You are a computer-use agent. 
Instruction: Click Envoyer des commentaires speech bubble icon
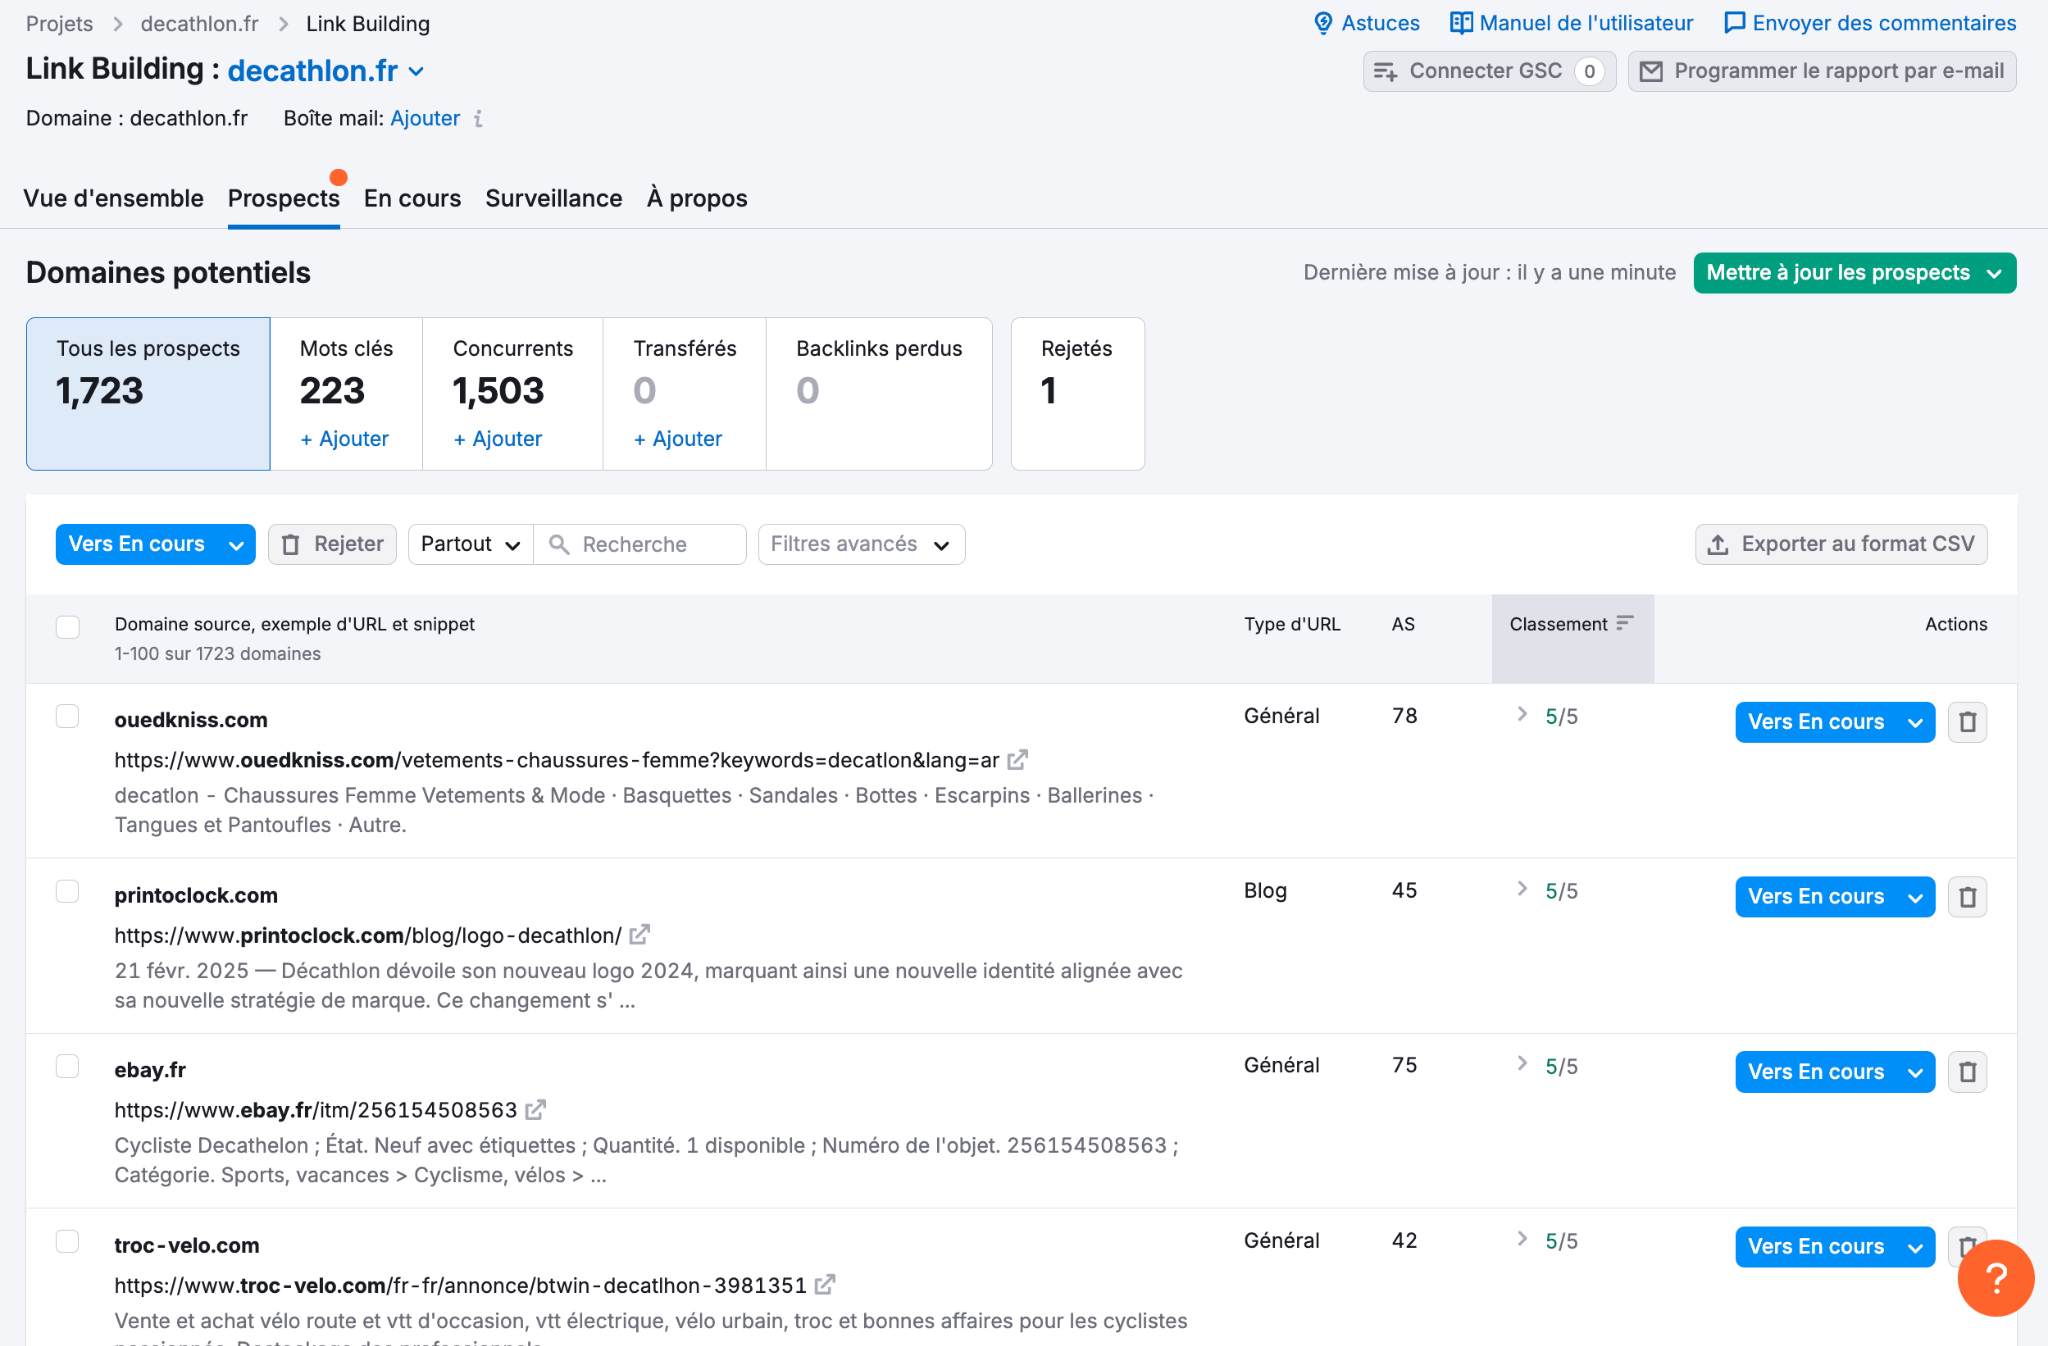(1735, 23)
